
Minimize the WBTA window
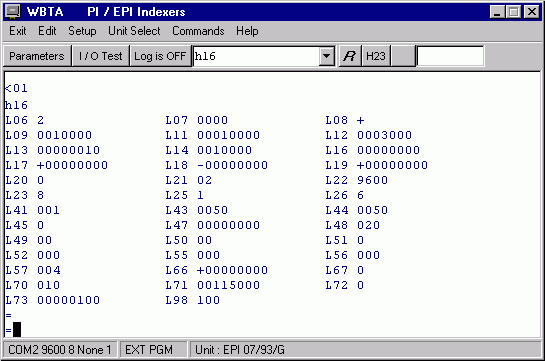(x=497, y=12)
